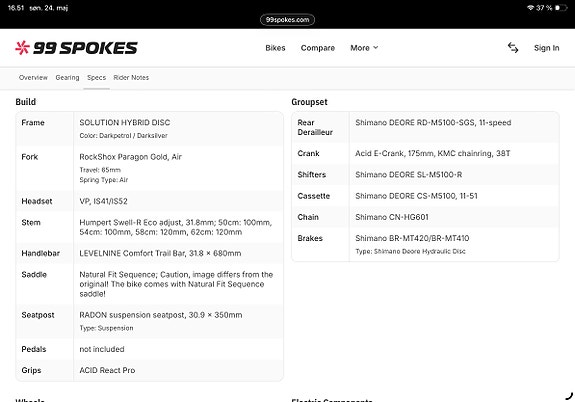Tap the 99spokes.com address bar pill
Viewport: 575px width, 402px height.
click(288, 20)
